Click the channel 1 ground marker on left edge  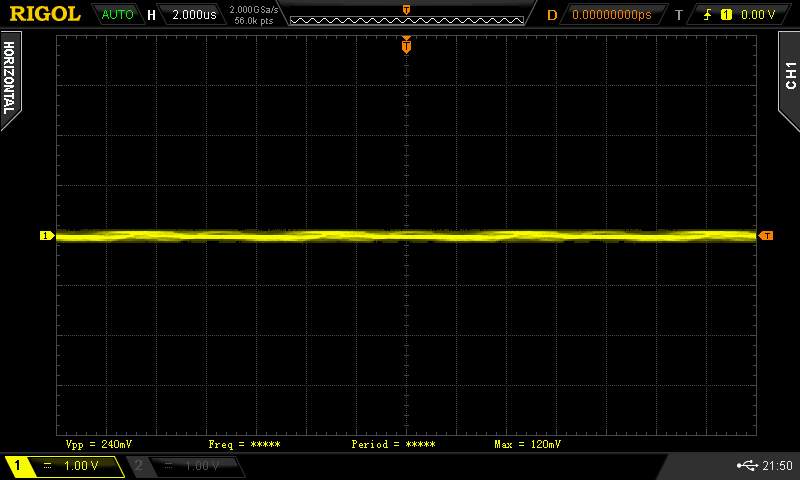pos(46,236)
